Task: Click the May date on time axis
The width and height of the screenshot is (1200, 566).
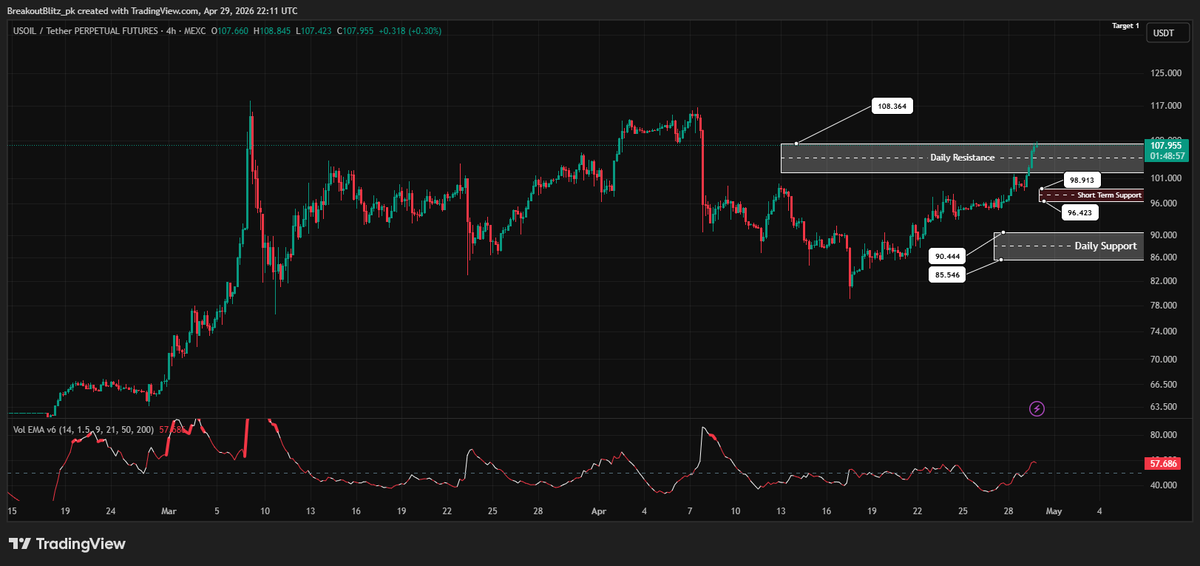Action: (1053, 511)
